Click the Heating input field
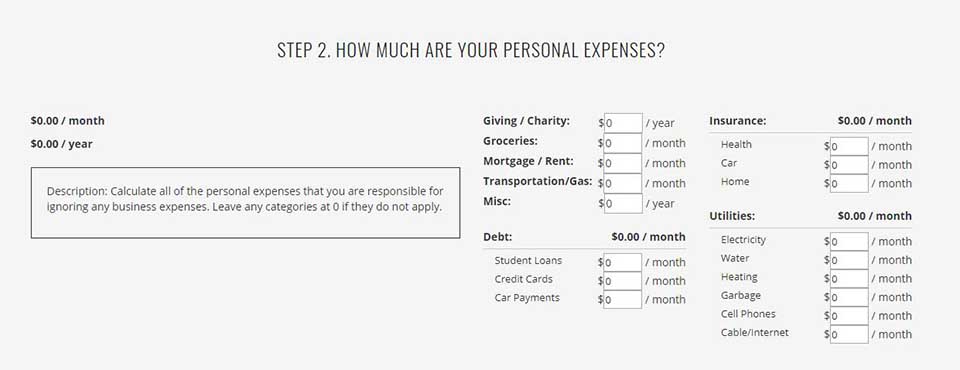 849,279
